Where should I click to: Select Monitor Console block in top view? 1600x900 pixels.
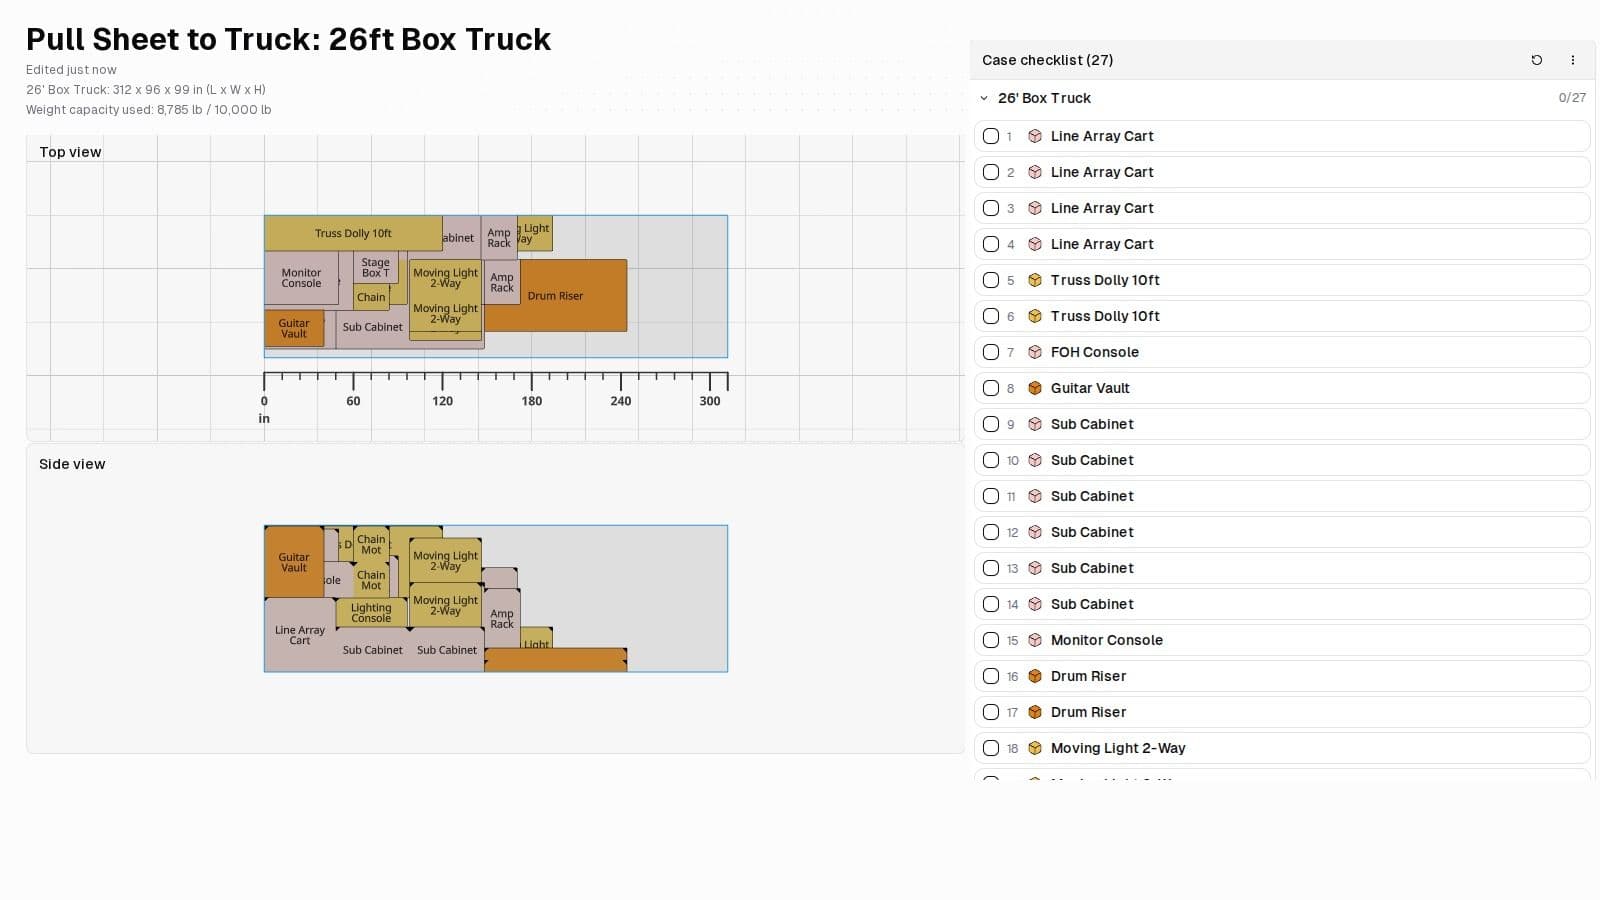(301, 278)
